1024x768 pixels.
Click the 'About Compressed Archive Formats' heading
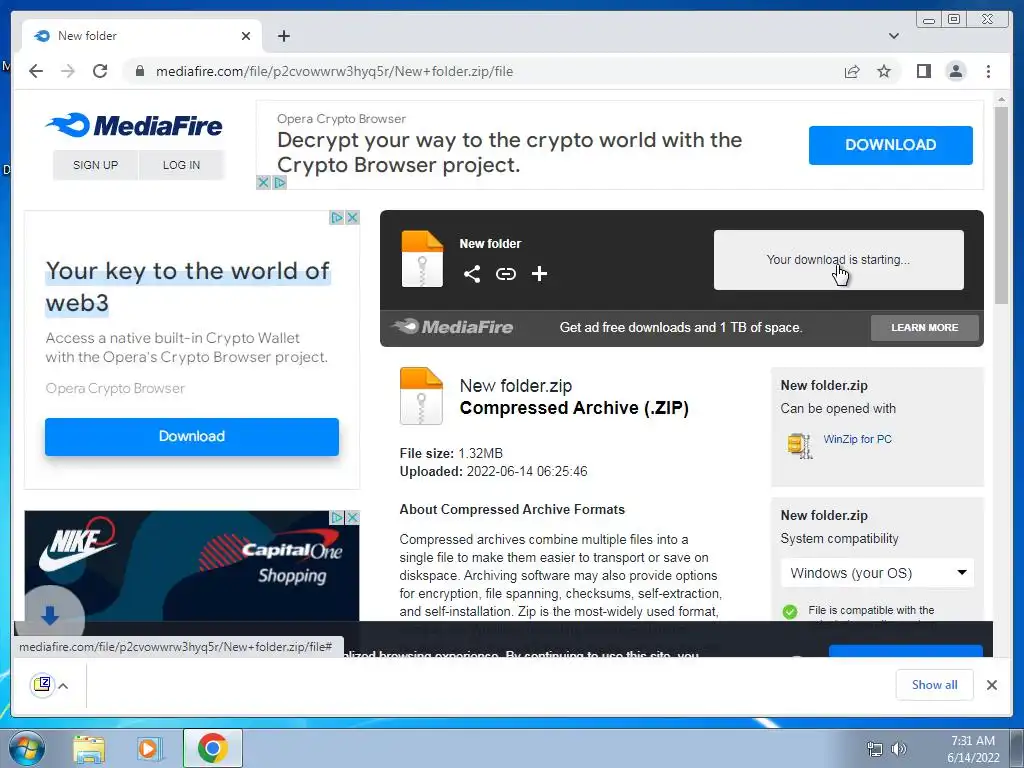[x=512, y=509]
